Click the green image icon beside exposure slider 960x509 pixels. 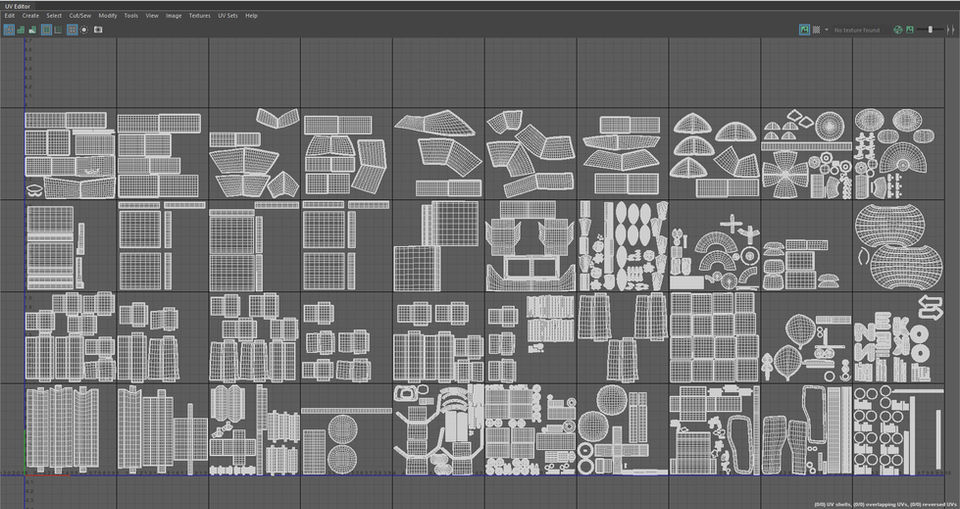tap(910, 29)
